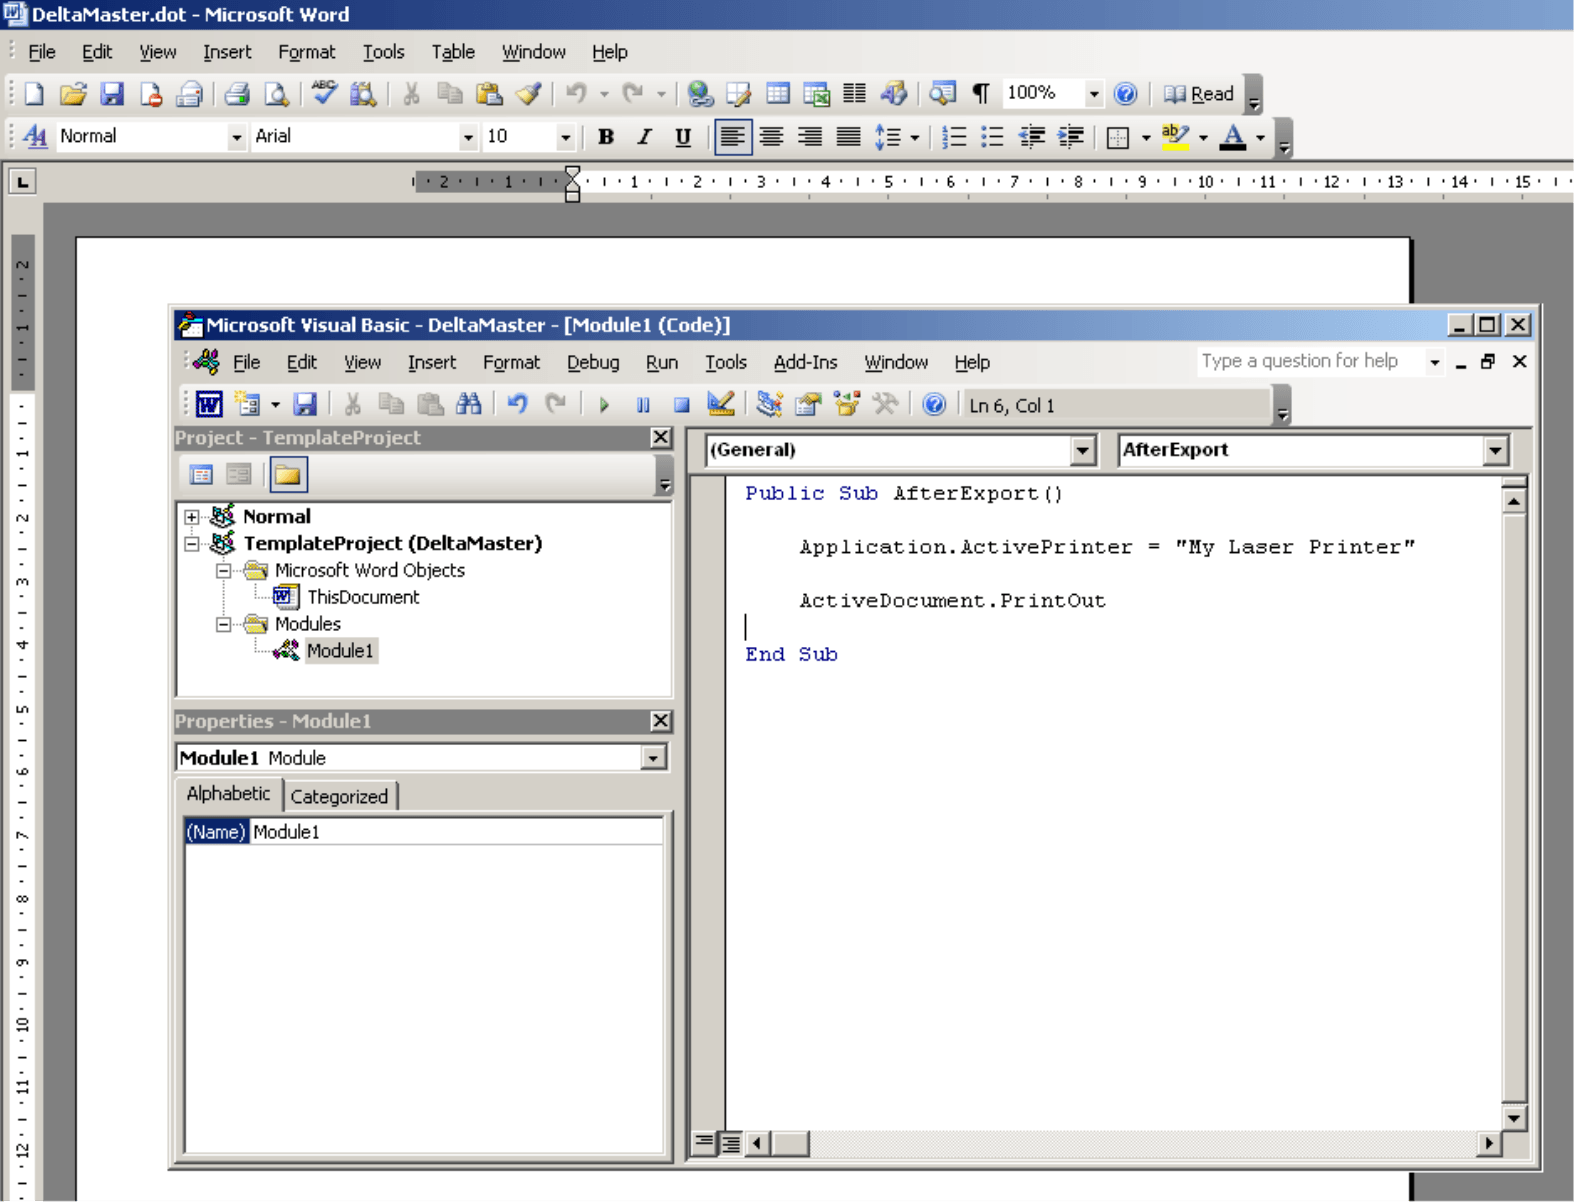This screenshot has width=1574, height=1202.
Task: Click the Type a question for help box
Action: (1311, 361)
